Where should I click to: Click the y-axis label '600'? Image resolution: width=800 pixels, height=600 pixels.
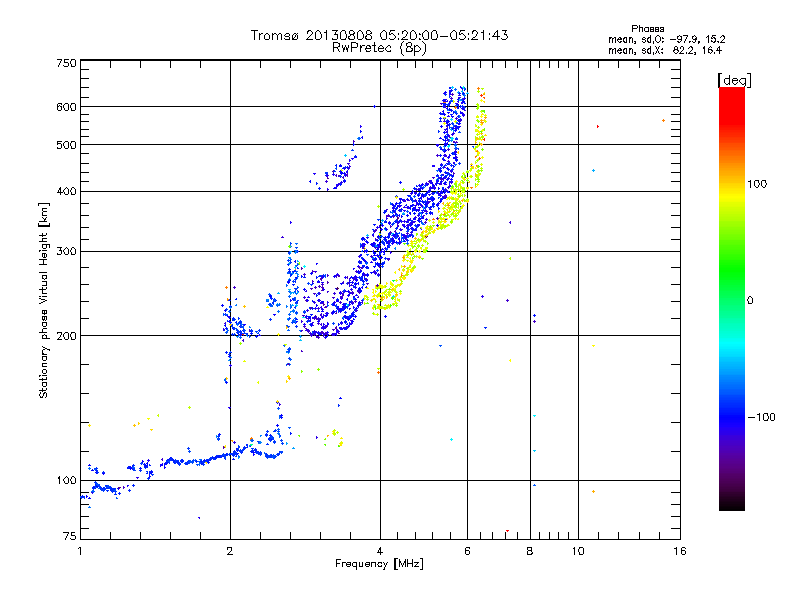pyautogui.click(x=66, y=107)
